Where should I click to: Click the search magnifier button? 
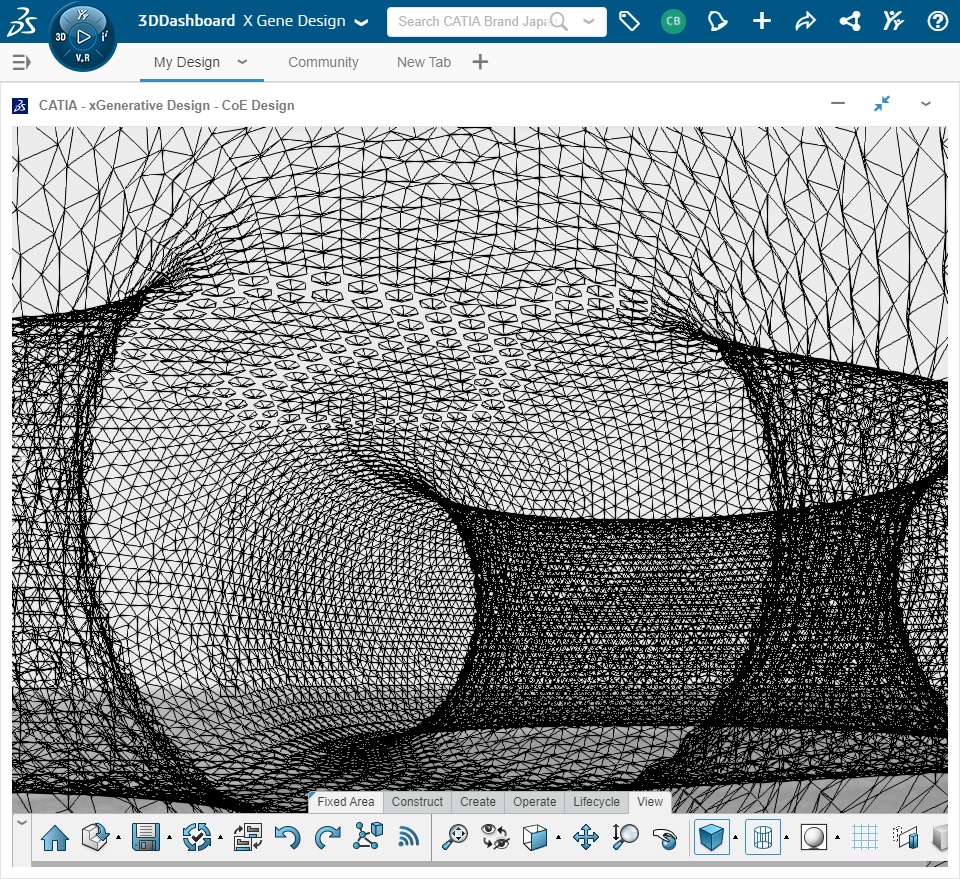point(558,21)
